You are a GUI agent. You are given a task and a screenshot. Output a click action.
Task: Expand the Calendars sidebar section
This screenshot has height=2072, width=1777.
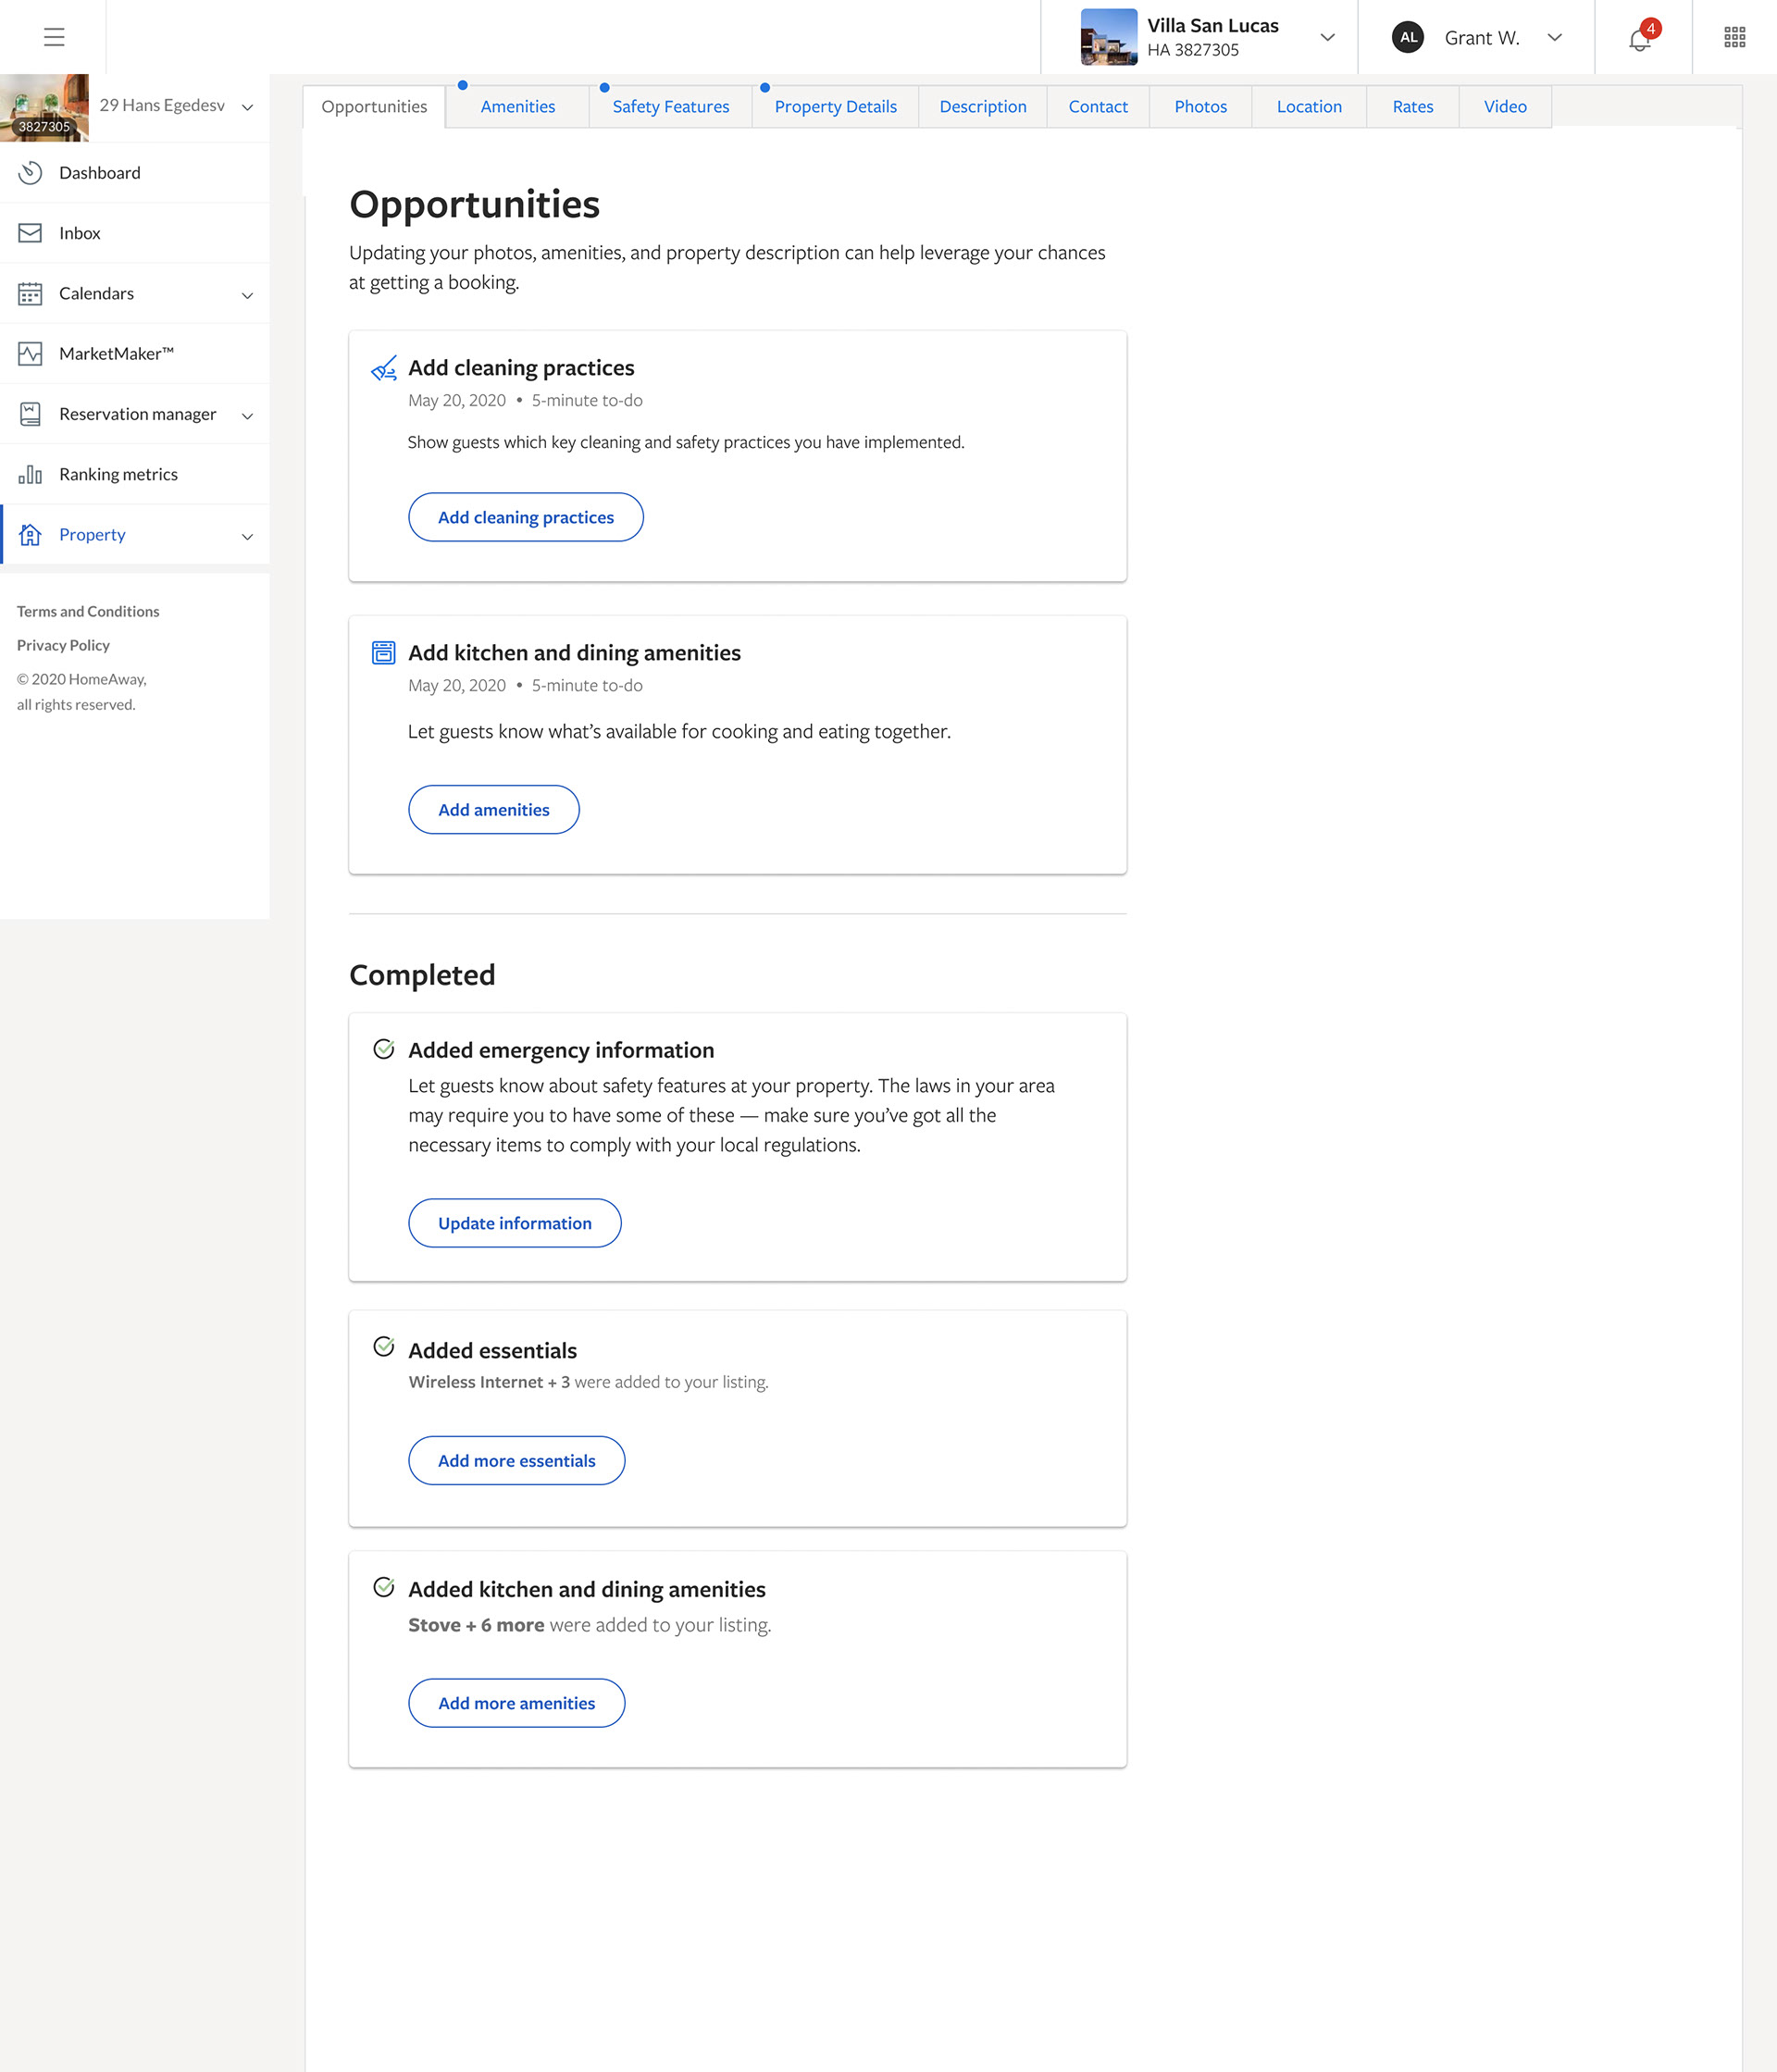coord(247,294)
